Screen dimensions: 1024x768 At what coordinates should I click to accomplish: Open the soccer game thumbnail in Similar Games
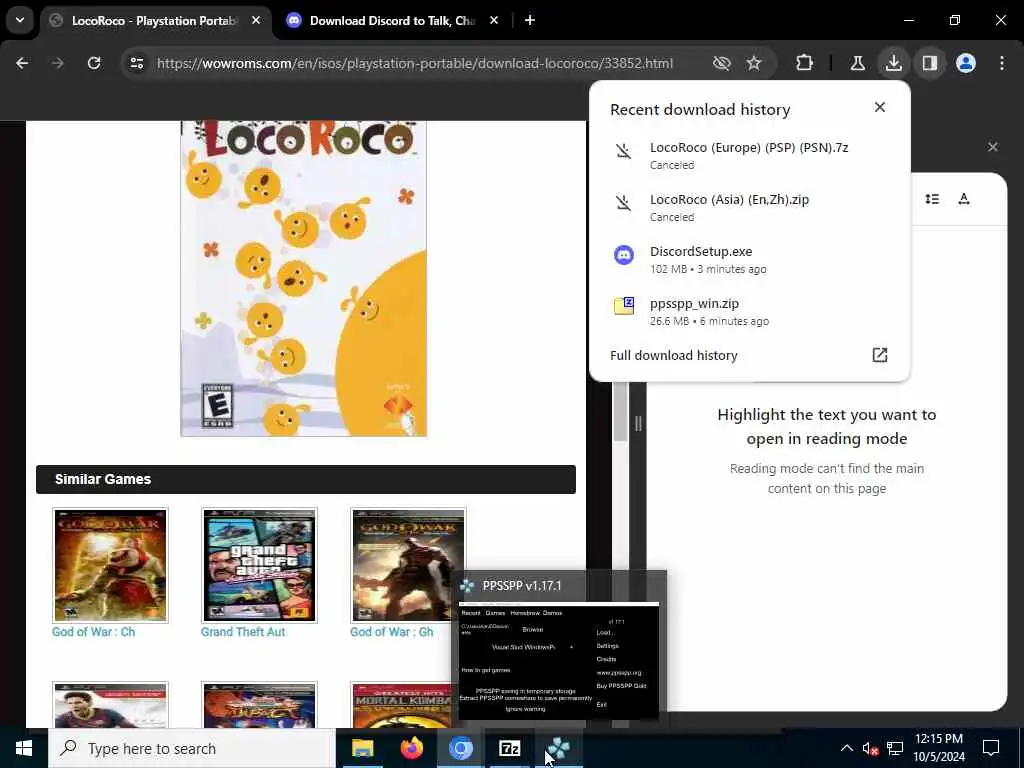coord(110,705)
